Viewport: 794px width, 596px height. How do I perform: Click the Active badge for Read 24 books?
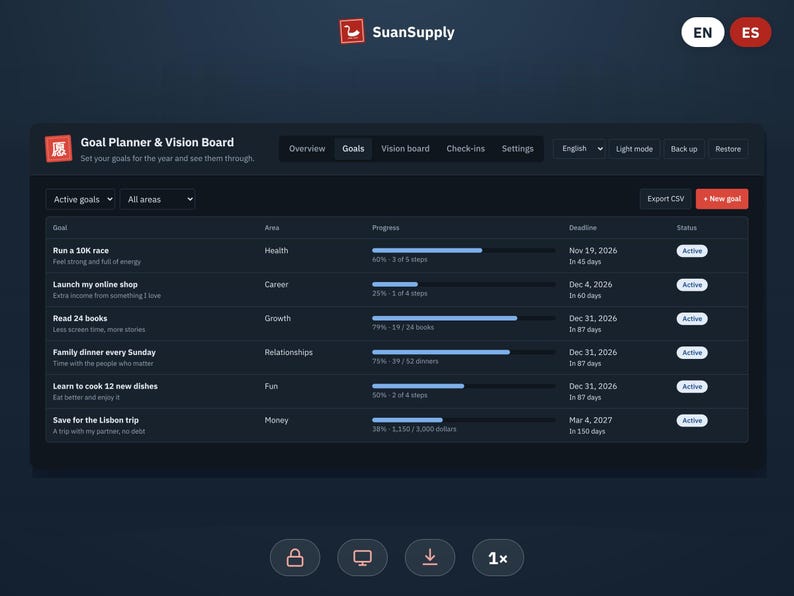pos(692,319)
